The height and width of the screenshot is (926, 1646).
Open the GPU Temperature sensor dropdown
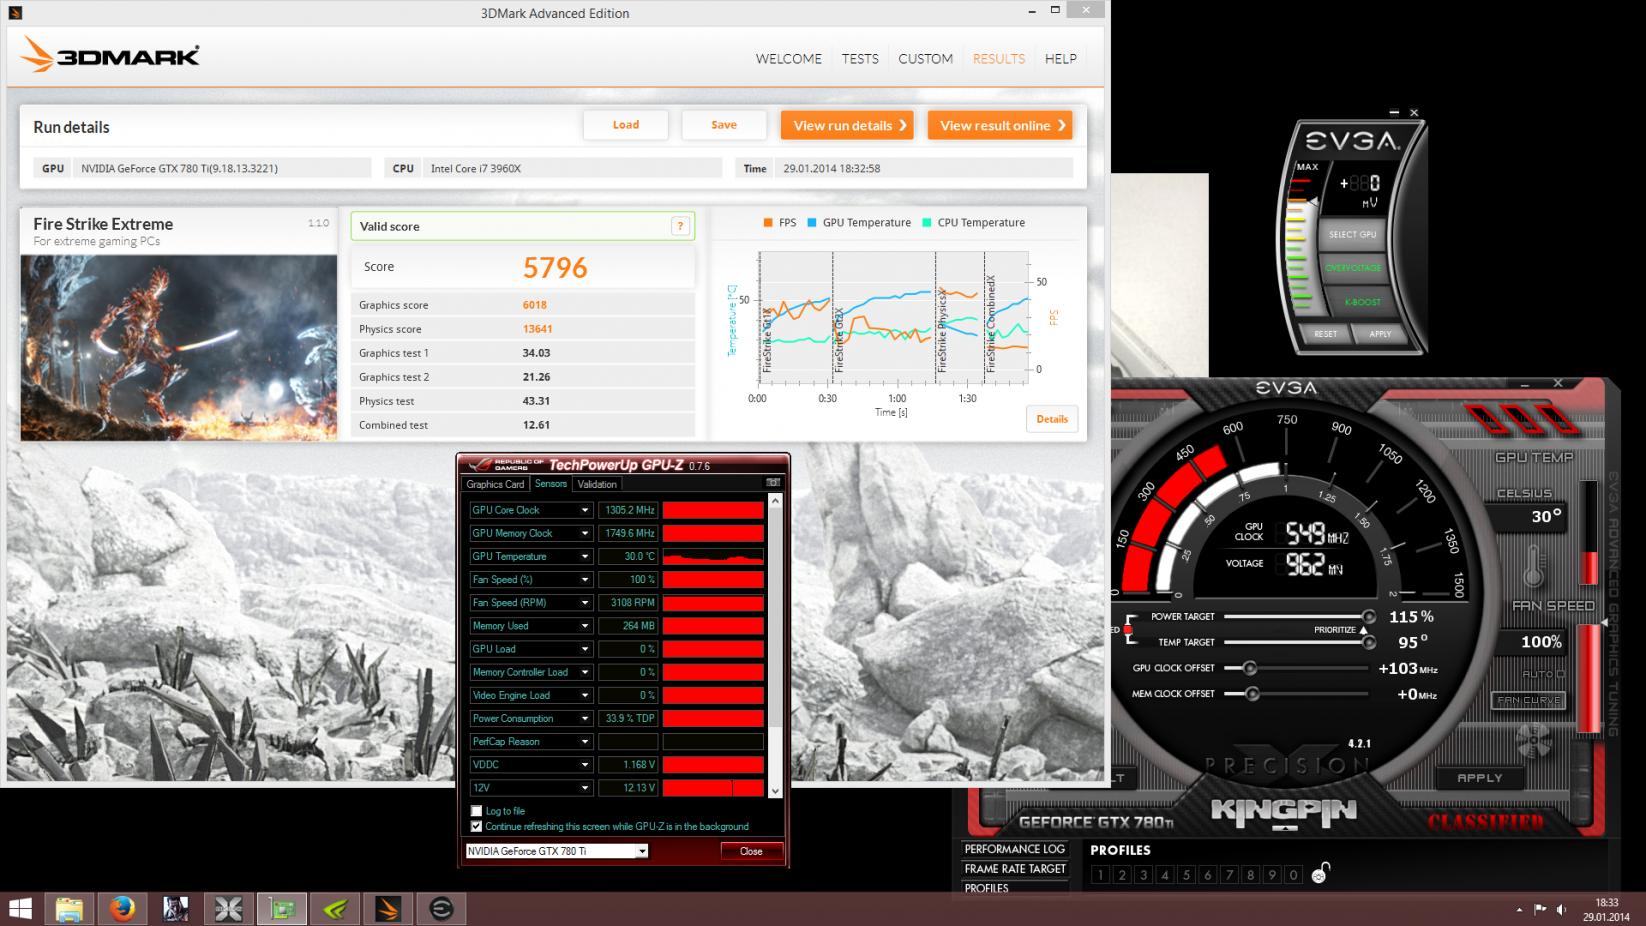585,556
